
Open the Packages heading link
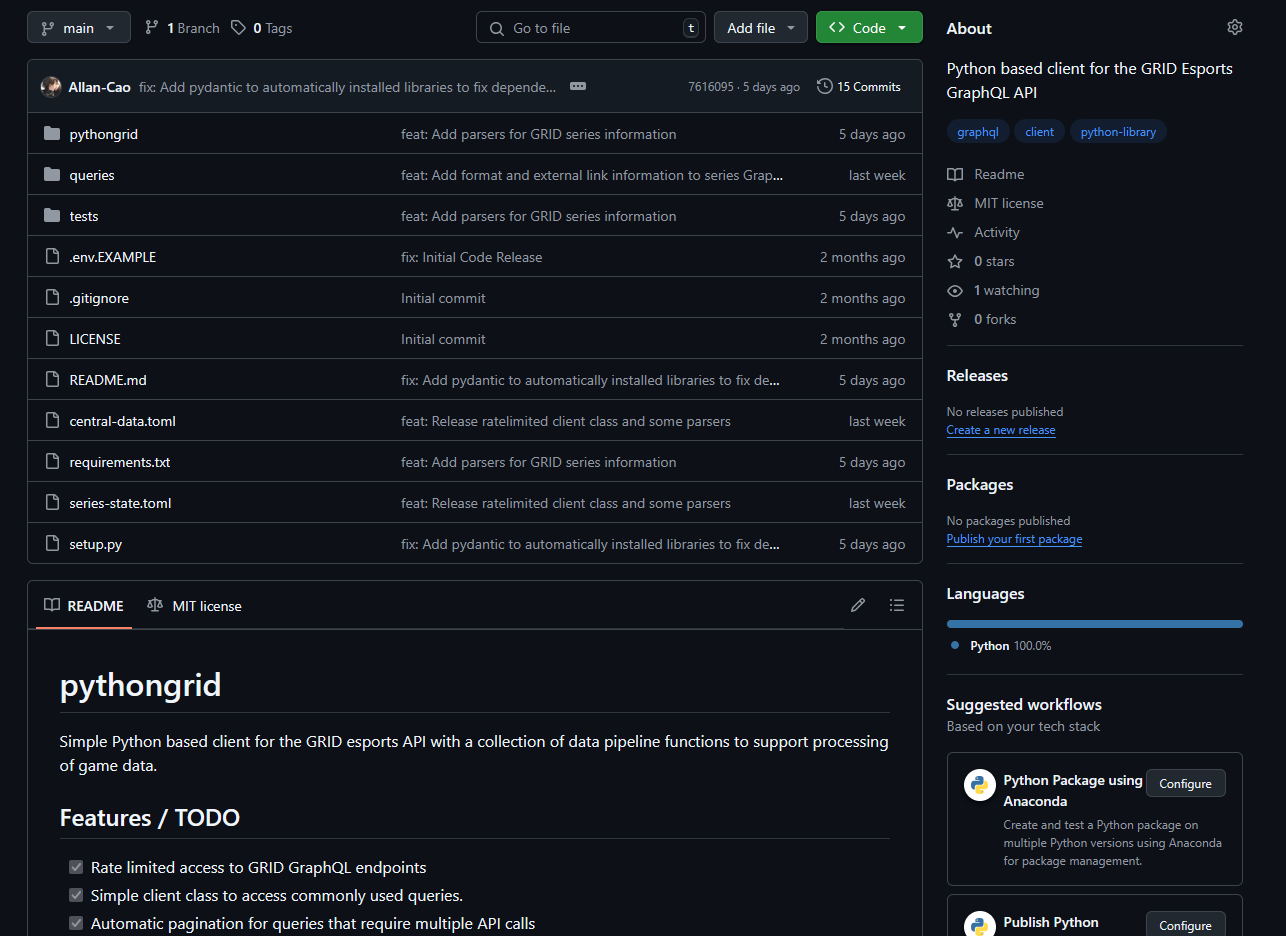[x=980, y=485]
